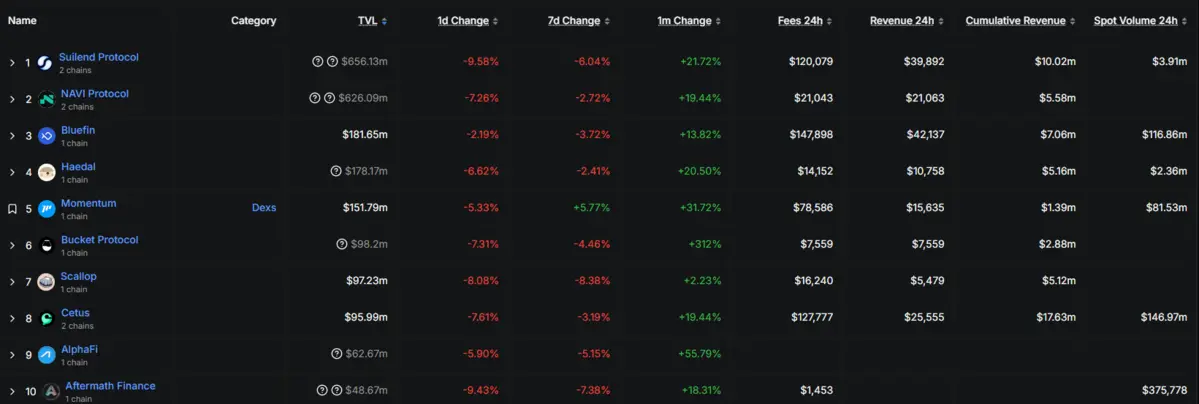
Task: Click the Bluefin logo icon
Action: pos(46,136)
